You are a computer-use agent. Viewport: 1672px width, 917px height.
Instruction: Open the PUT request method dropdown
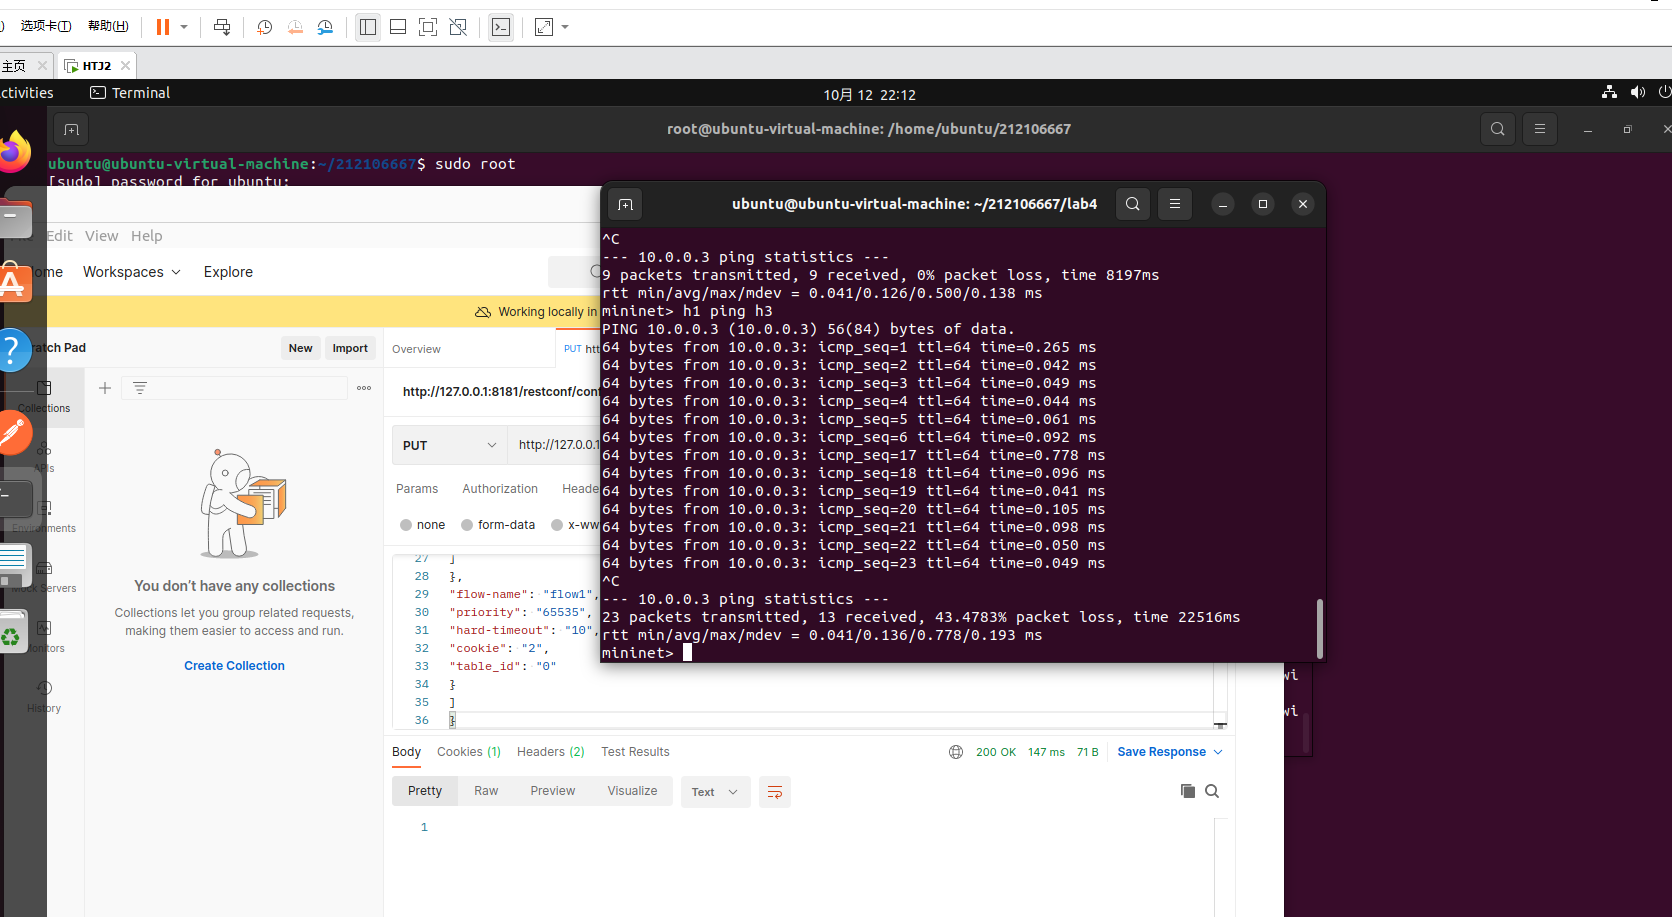click(x=450, y=445)
